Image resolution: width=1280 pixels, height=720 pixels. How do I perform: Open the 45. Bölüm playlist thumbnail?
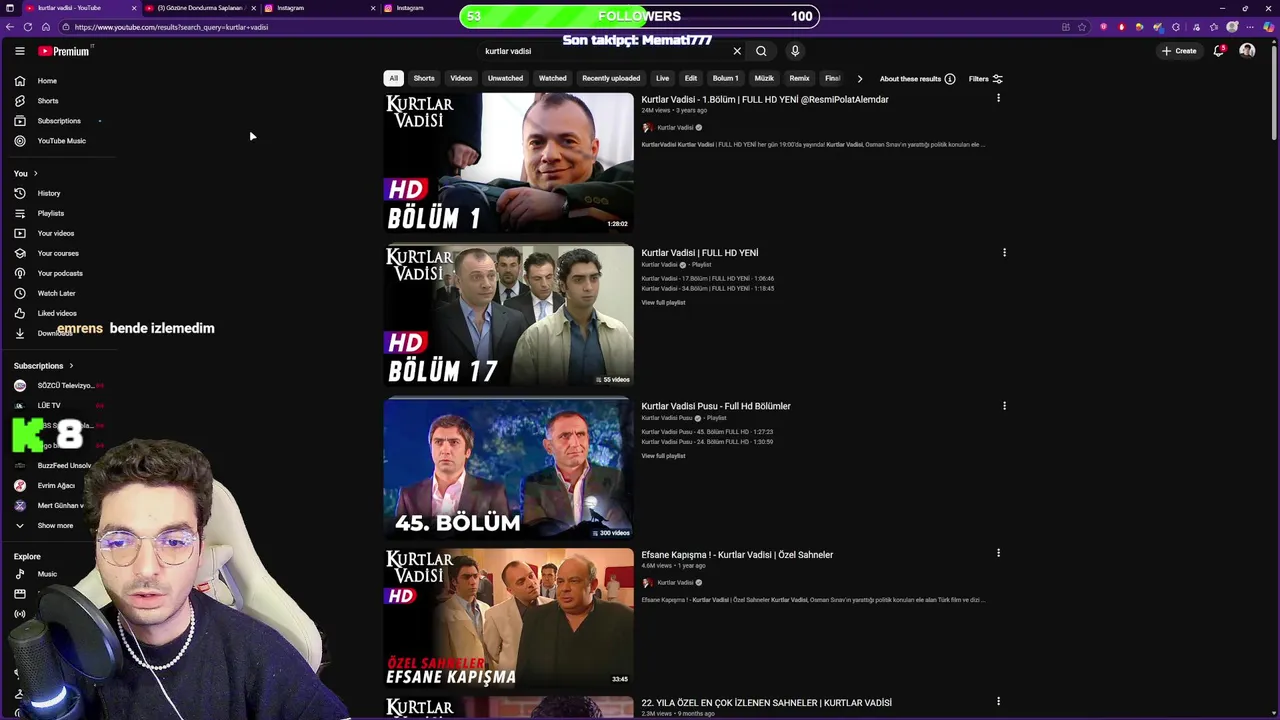[x=508, y=469]
